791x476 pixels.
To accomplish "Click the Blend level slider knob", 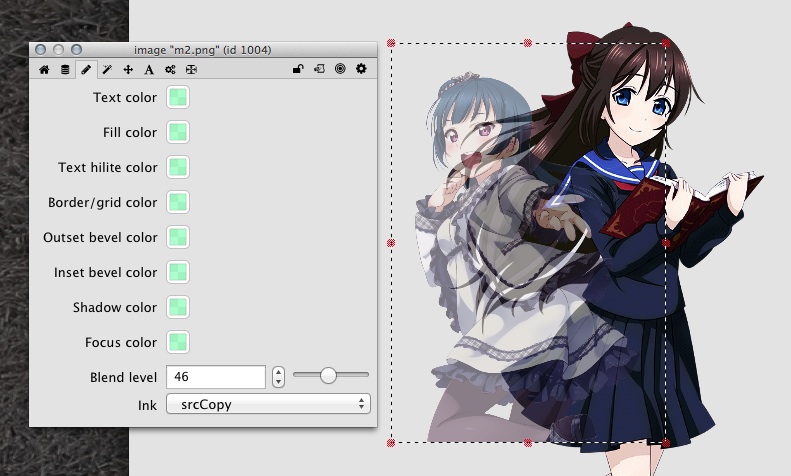I will pyautogui.click(x=328, y=375).
